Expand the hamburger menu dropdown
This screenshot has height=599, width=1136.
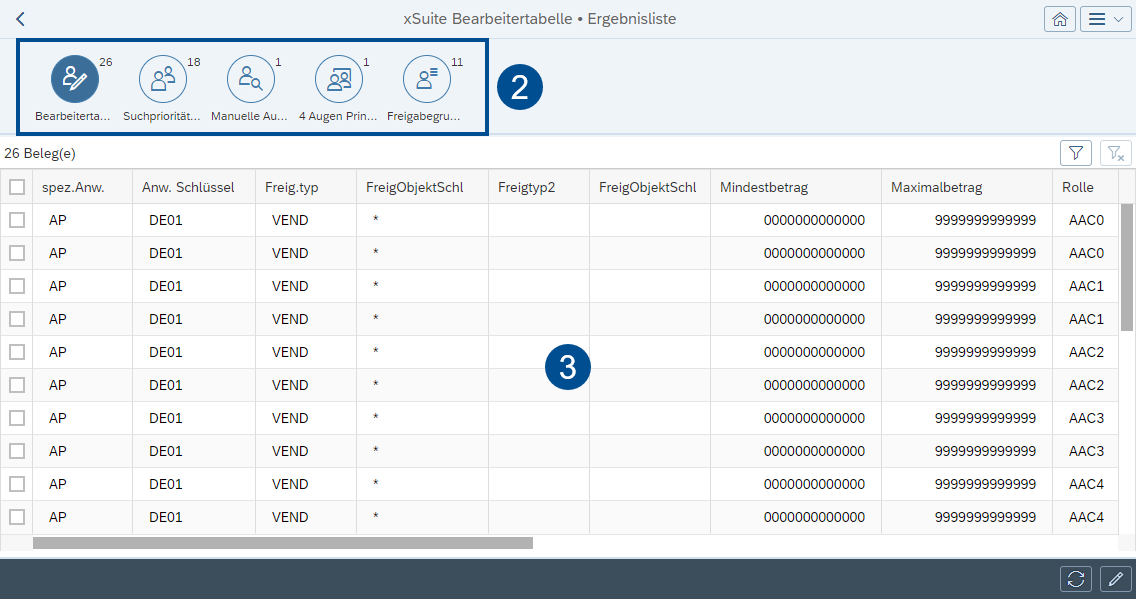(1105, 18)
